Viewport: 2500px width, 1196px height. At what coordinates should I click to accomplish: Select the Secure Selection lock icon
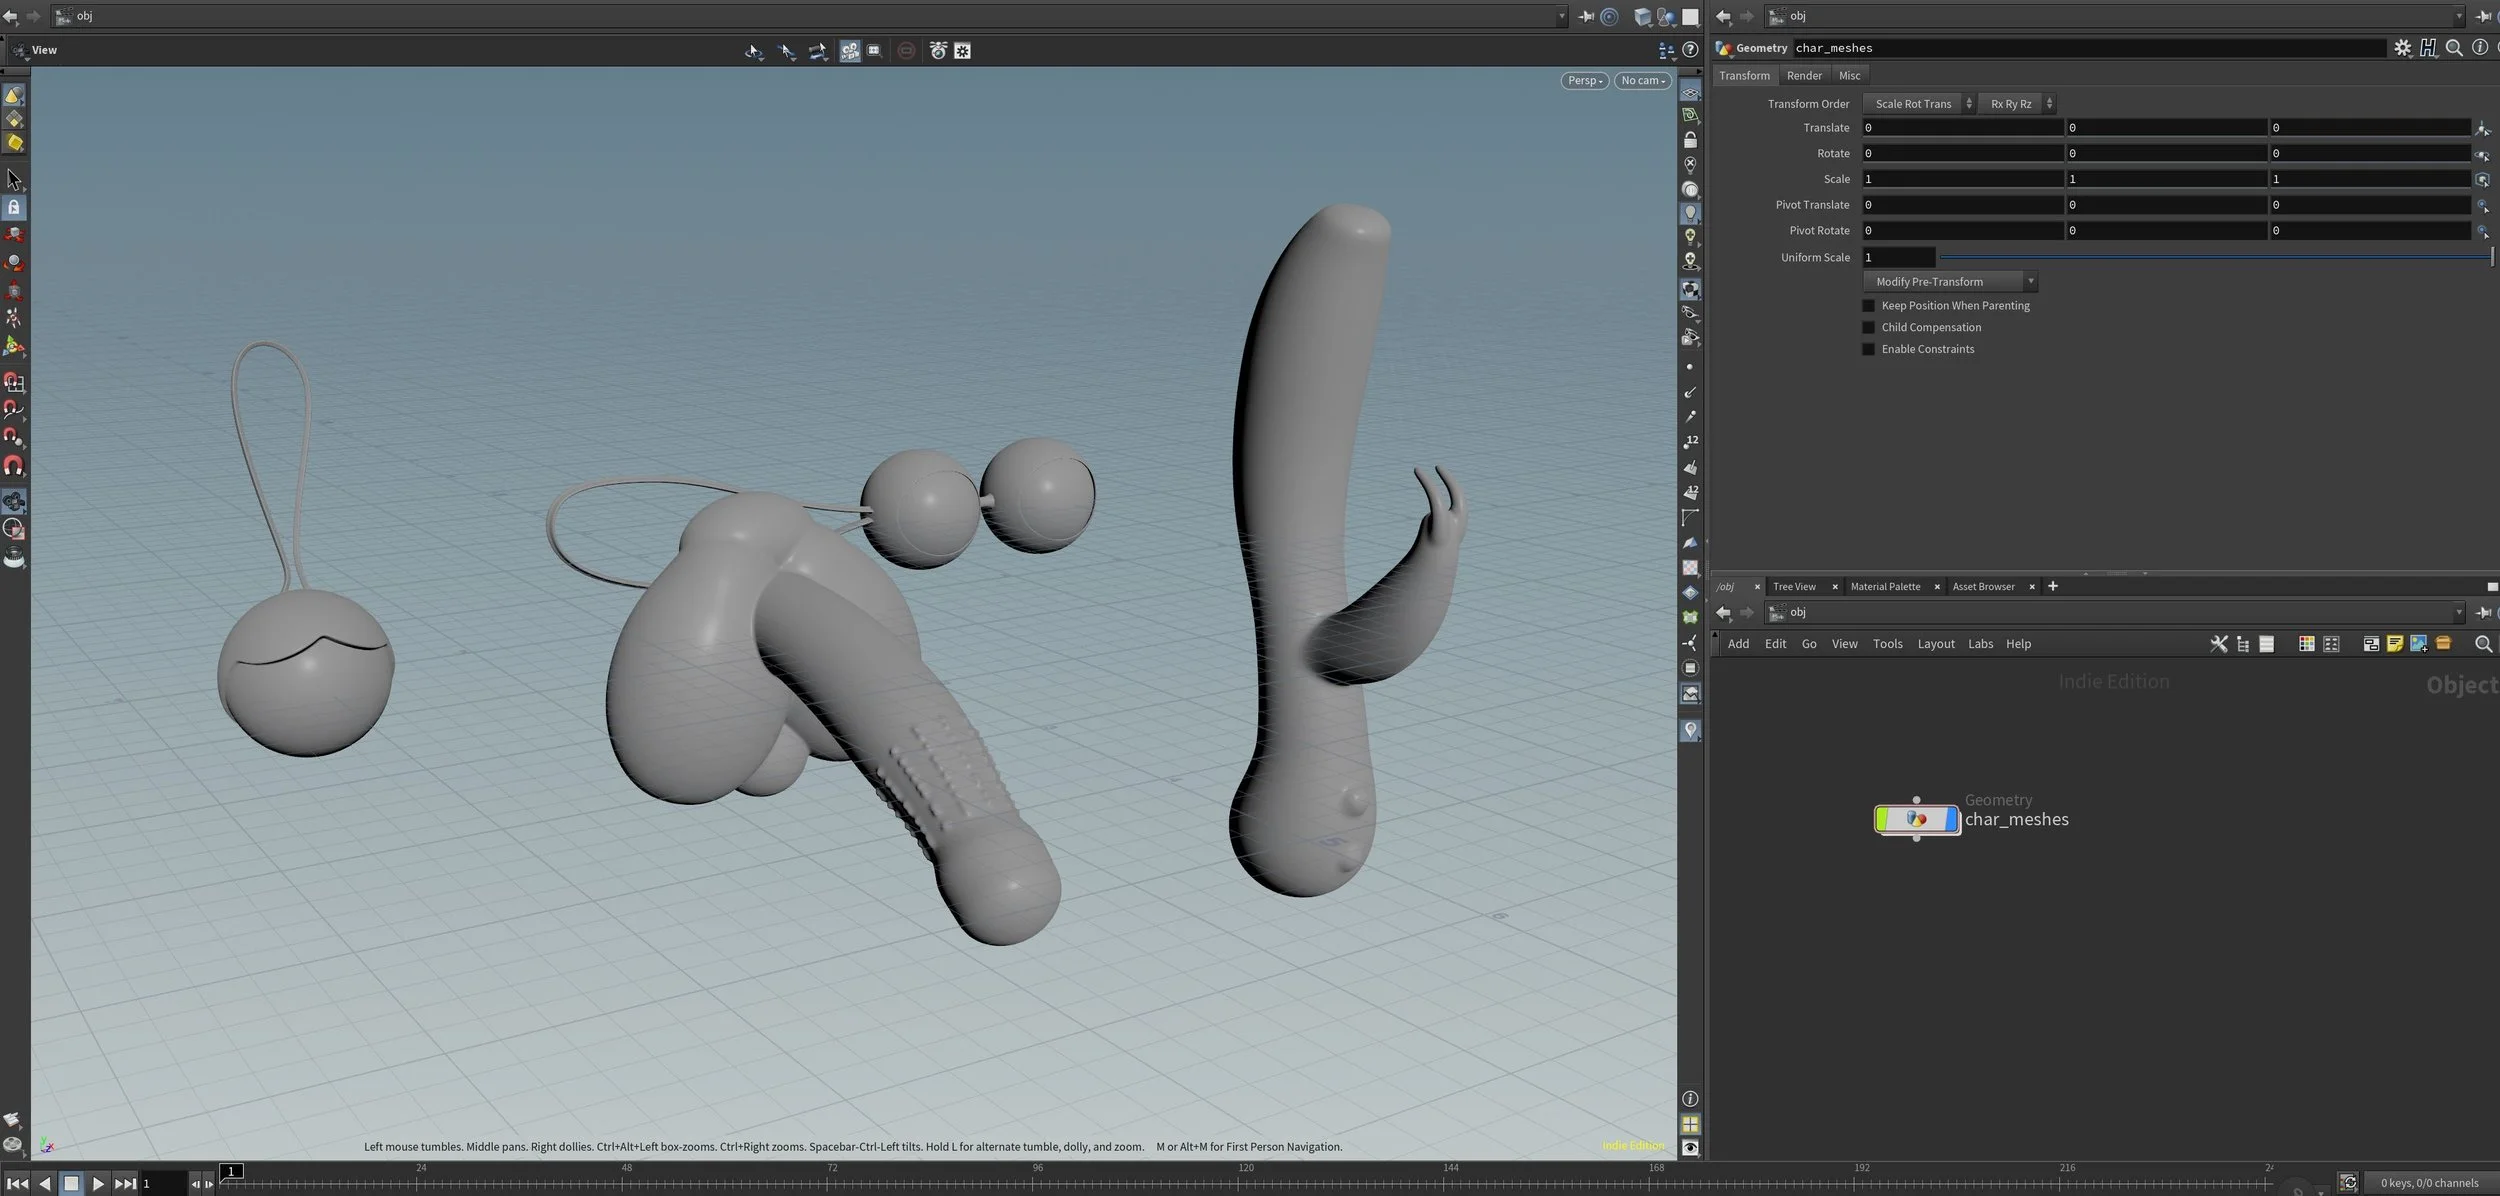tap(15, 206)
